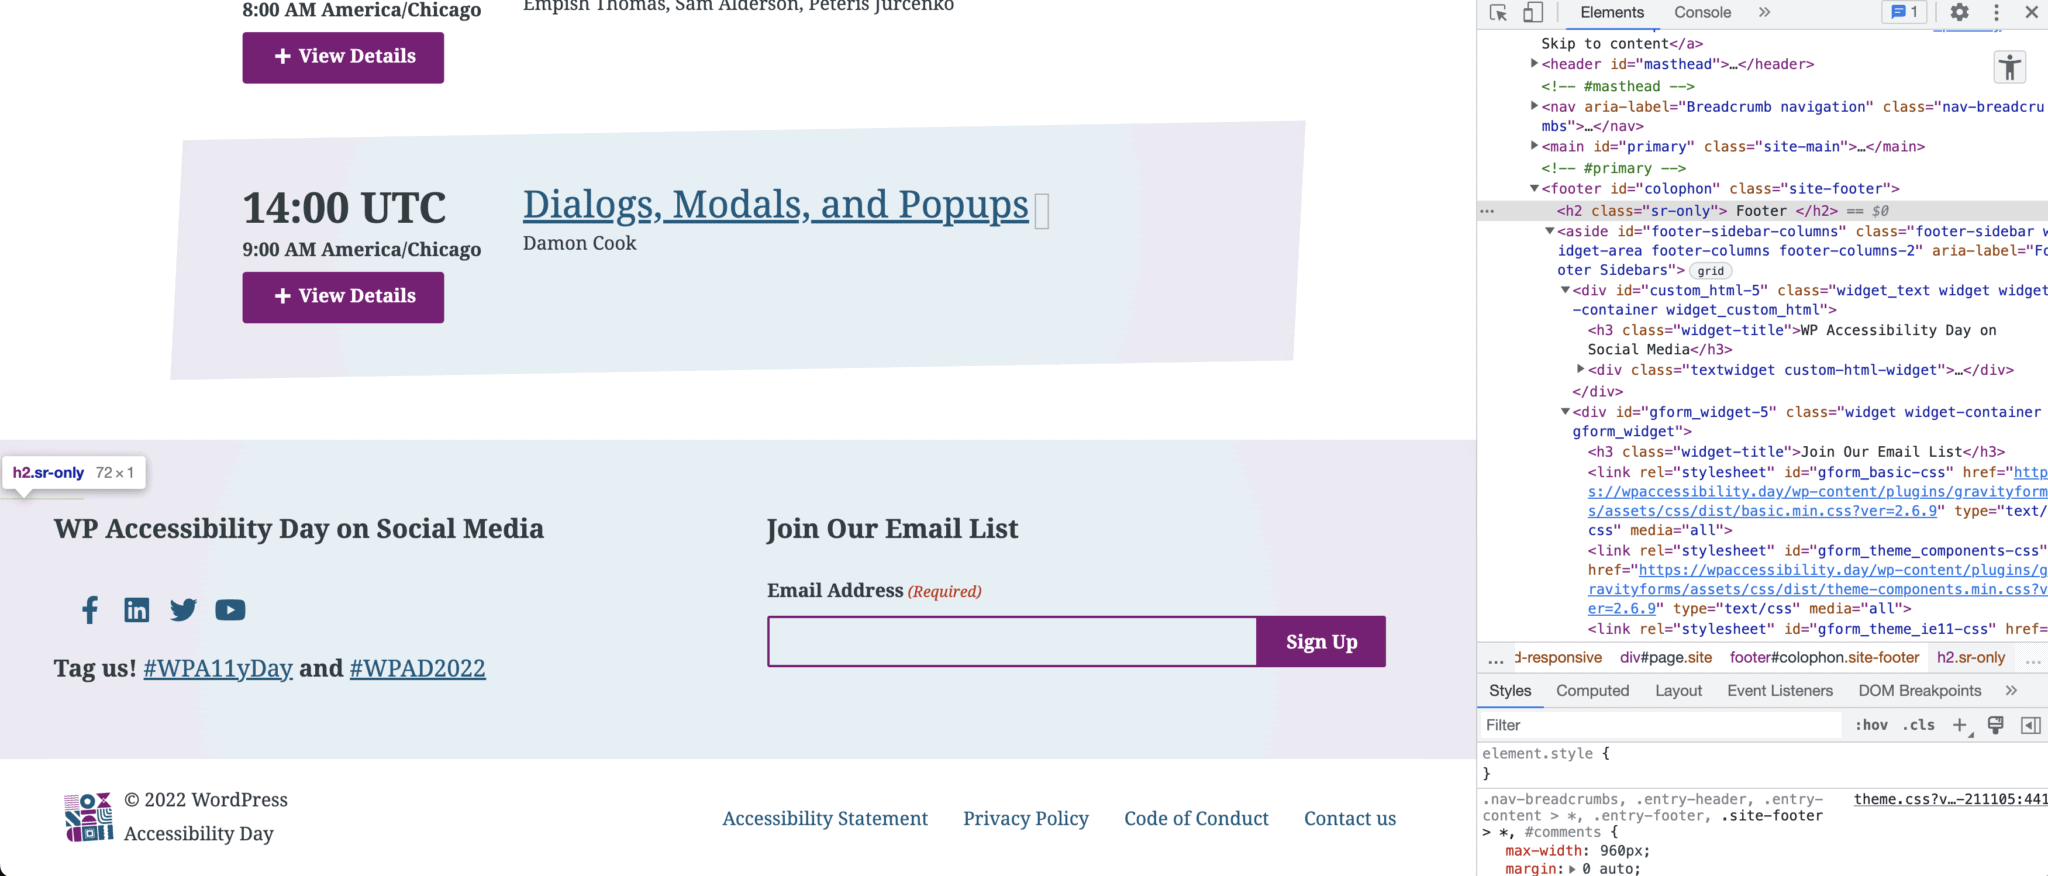Image resolution: width=2048 pixels, height=876 pixels.
Task: Expand the textwidget custom-html-widget div
Action: click(x=1580, y=369)
